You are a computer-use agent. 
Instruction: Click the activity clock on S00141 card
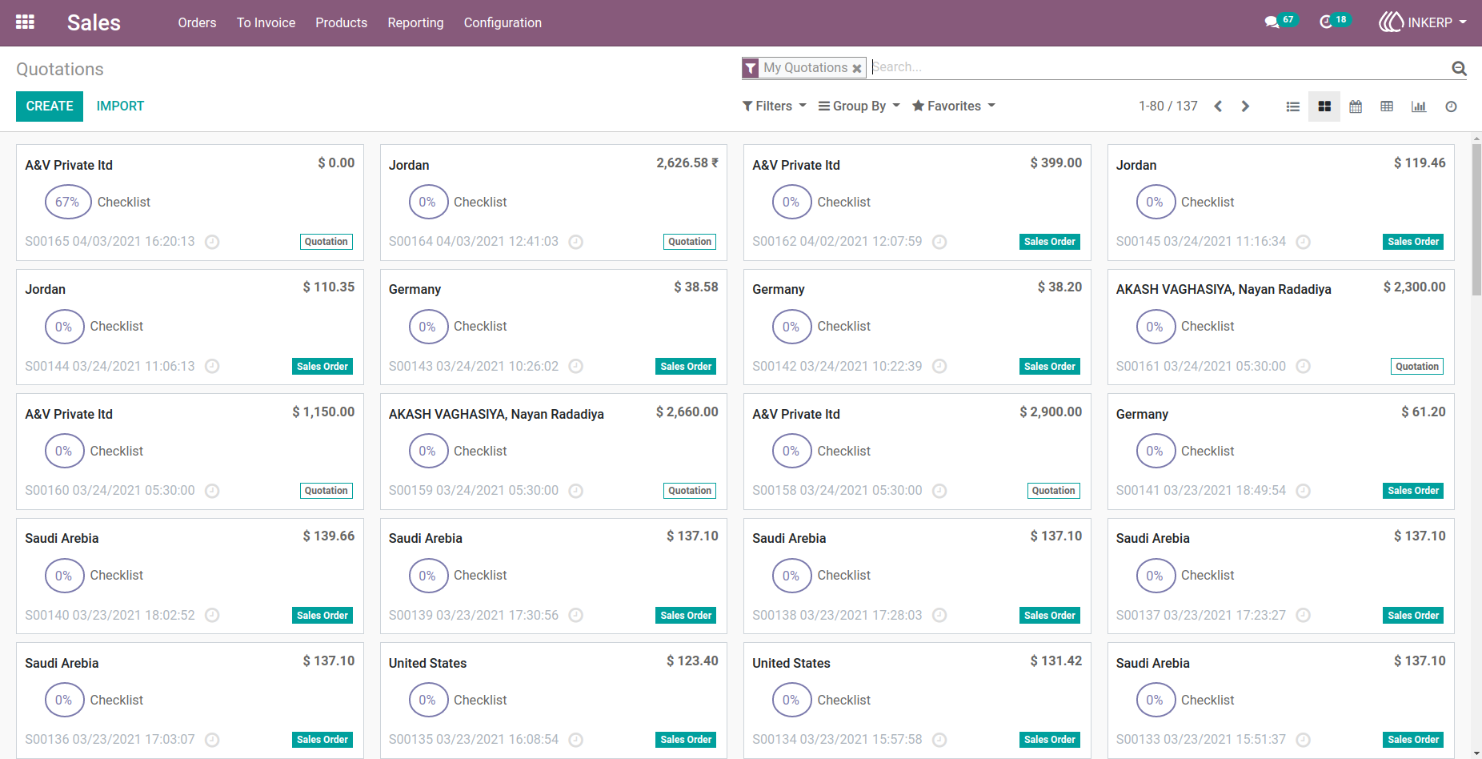click(x=1303, y=491)
